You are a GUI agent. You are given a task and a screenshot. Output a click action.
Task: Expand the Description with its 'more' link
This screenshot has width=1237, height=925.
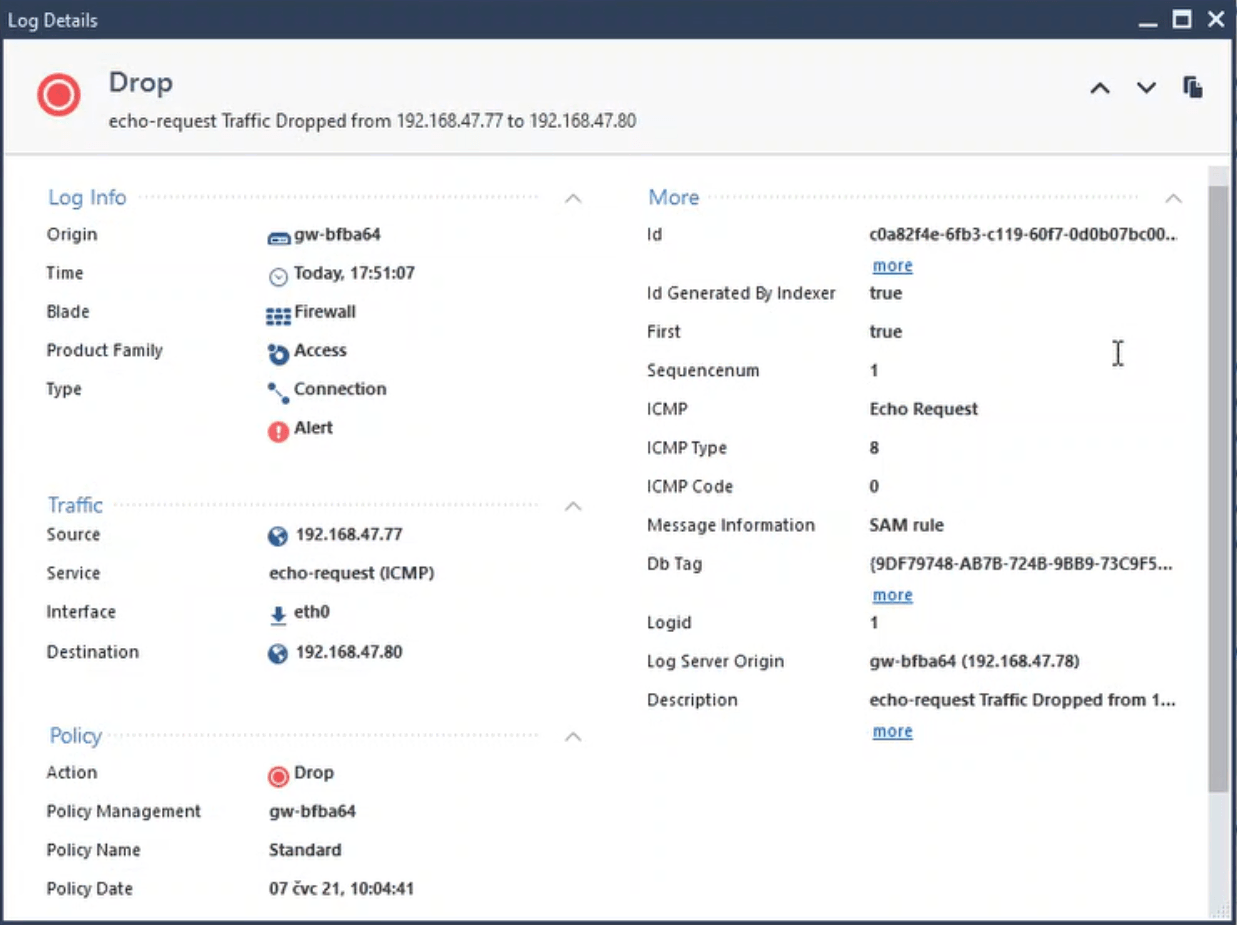pos(892,731)
